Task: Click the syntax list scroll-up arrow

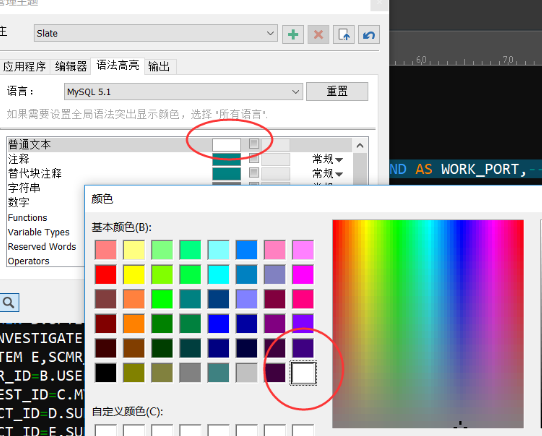Action: pyautogui.click(x=360, y=146)
